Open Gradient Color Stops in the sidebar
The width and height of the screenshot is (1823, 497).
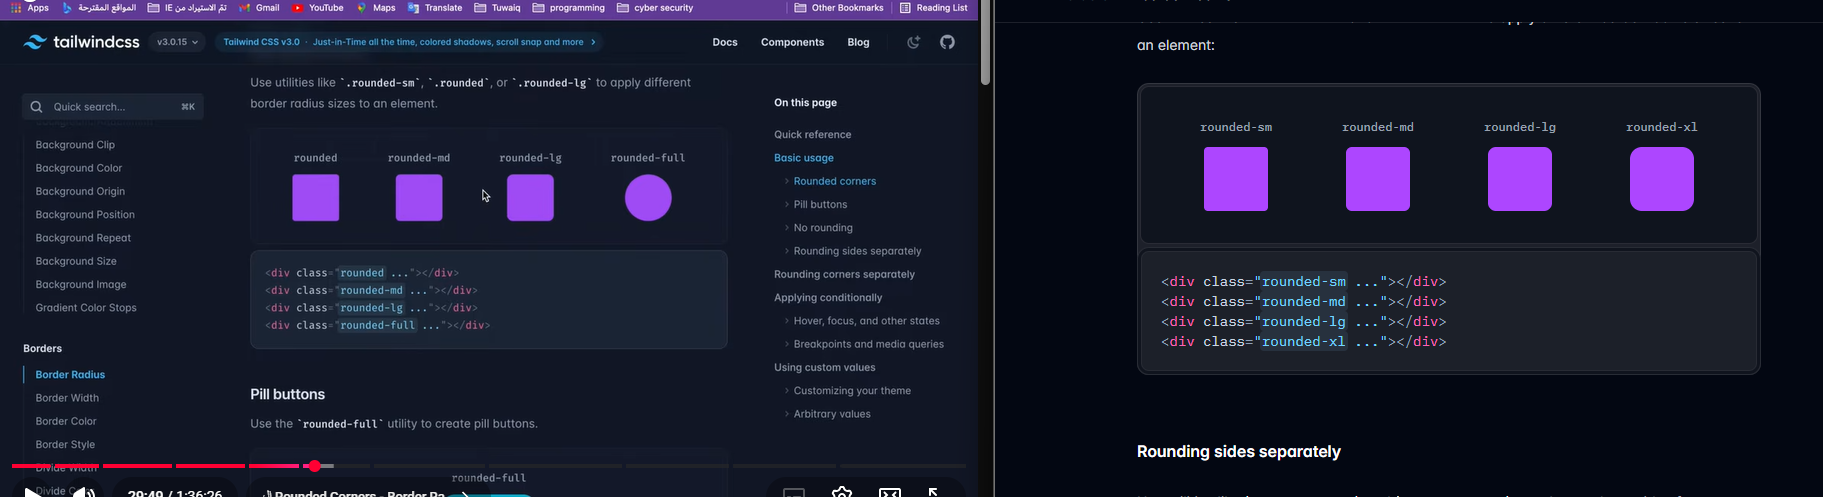tap(86, 308)
